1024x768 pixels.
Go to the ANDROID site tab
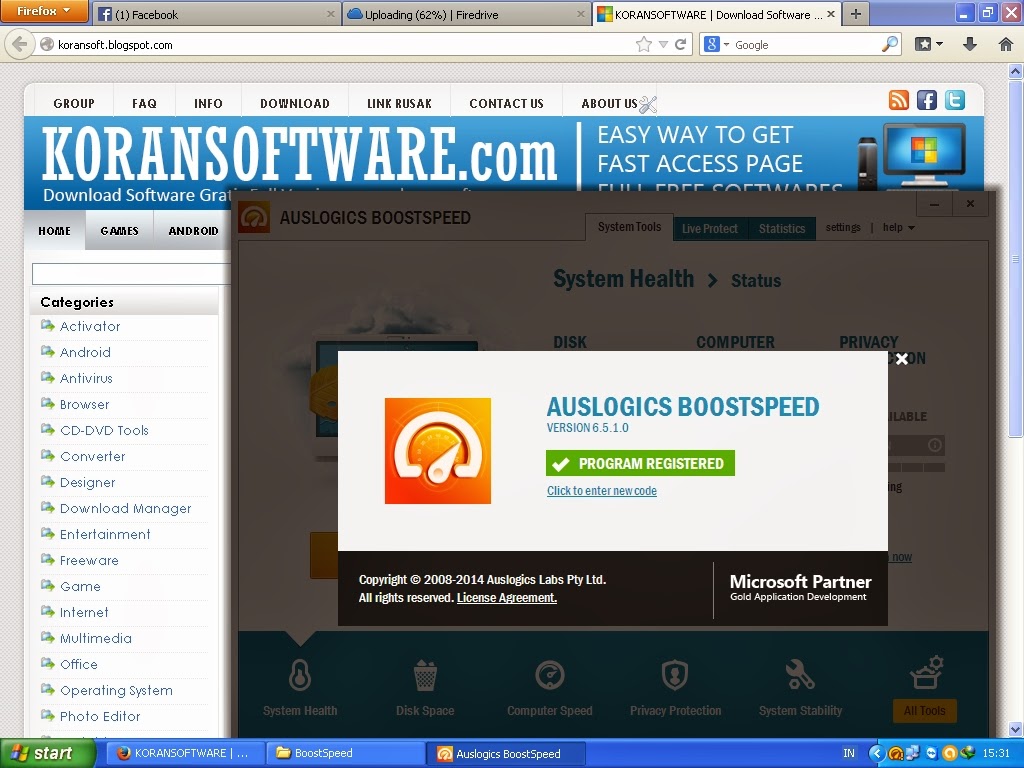[x=193, y=231]
